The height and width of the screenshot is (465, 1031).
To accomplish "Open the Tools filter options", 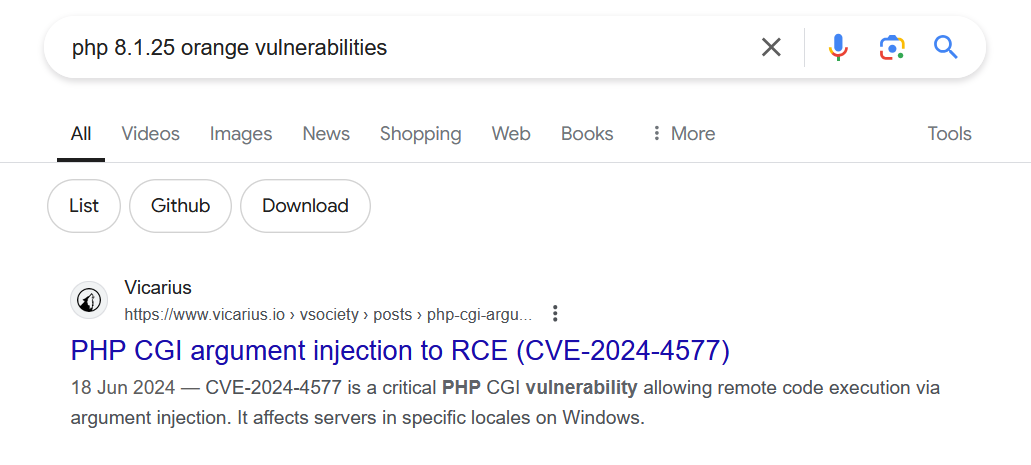I will point(949,134).
